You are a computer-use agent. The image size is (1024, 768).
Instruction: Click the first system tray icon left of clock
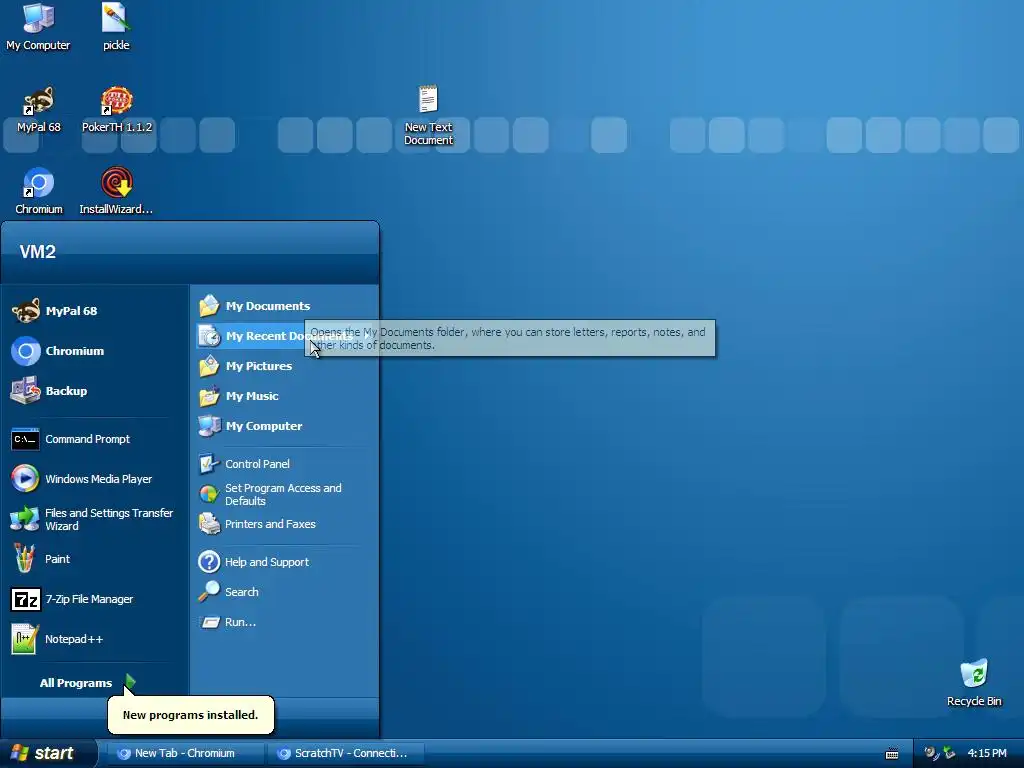(x=931, y=753)
